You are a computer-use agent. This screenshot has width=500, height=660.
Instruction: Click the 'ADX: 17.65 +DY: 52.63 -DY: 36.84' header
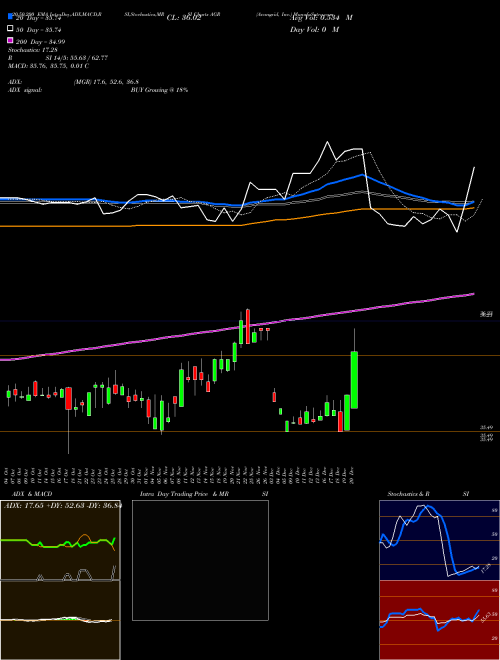63,506
